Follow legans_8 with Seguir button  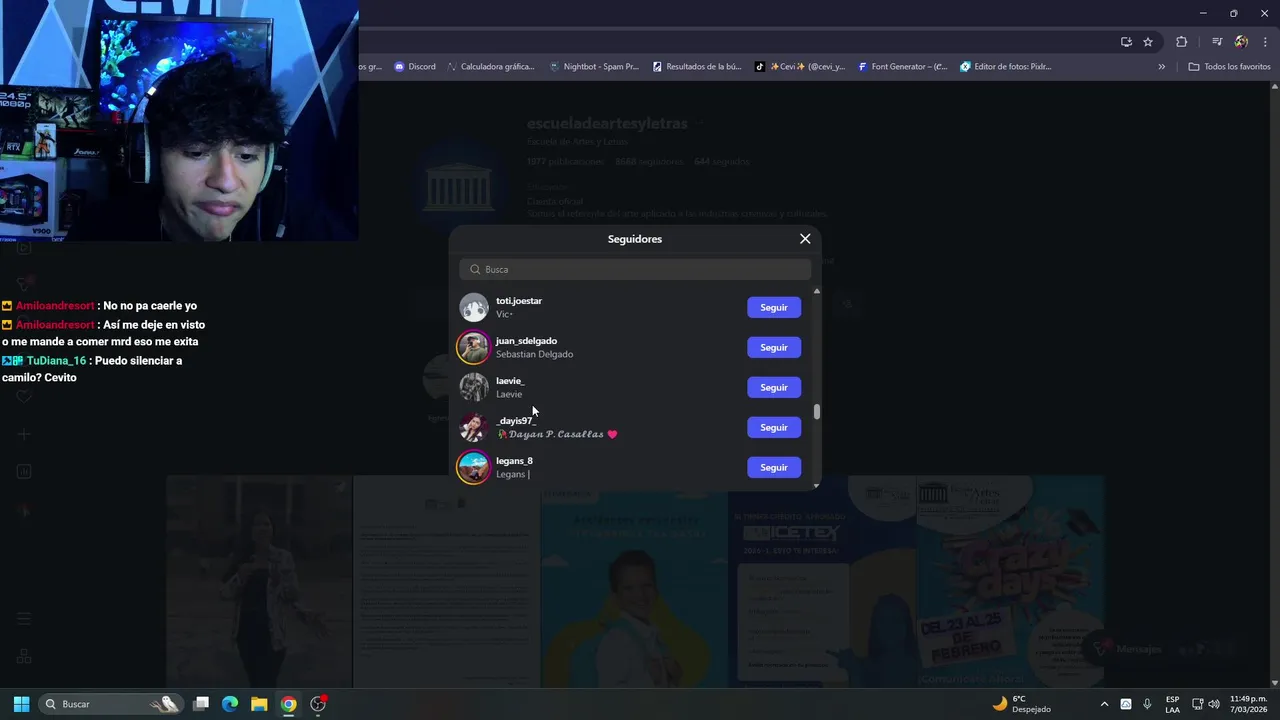coord(774,467)
